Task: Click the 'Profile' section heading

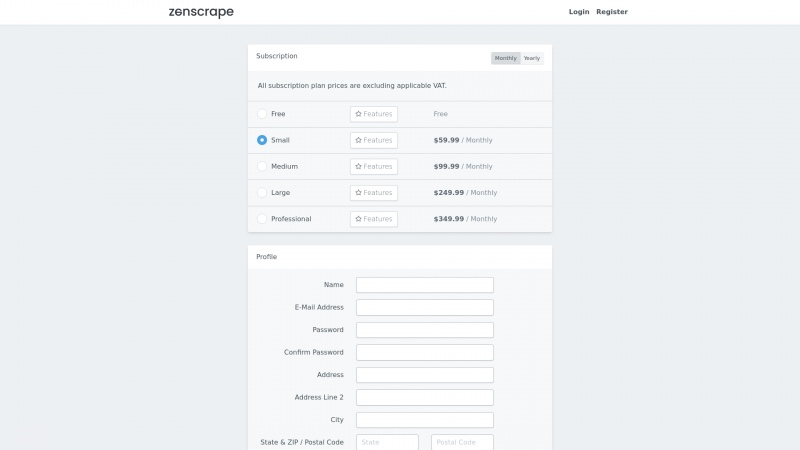Action: point(266,257)
